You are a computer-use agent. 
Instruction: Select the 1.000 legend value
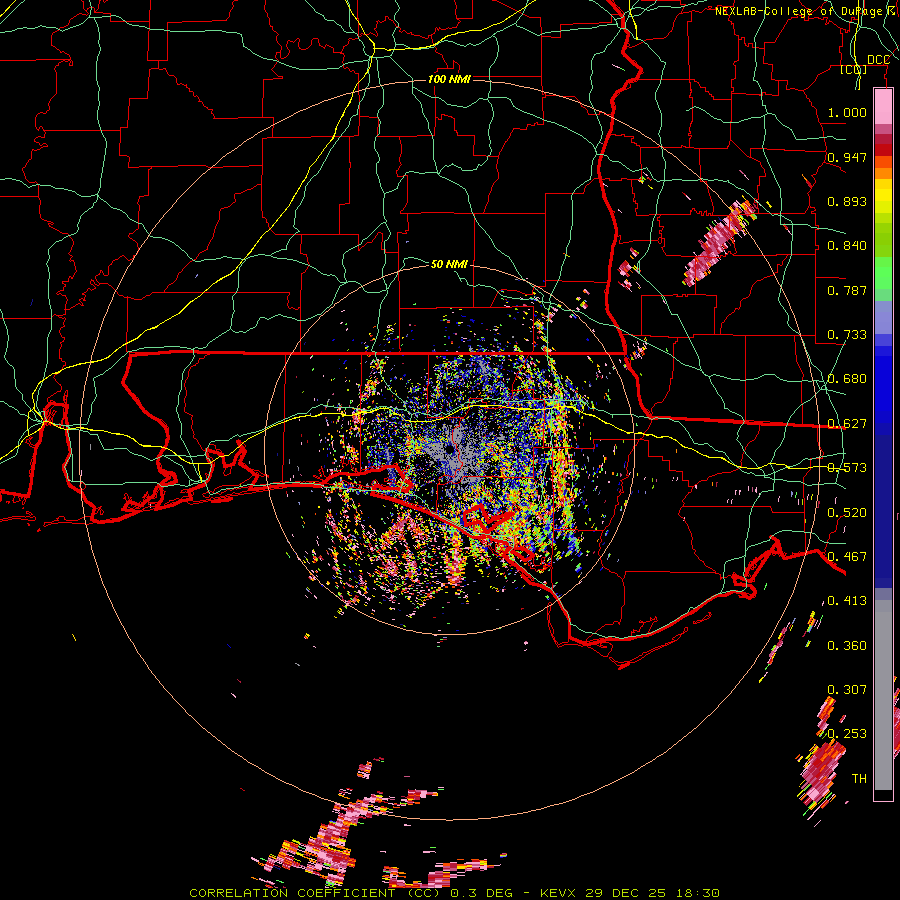coord(847,112)
